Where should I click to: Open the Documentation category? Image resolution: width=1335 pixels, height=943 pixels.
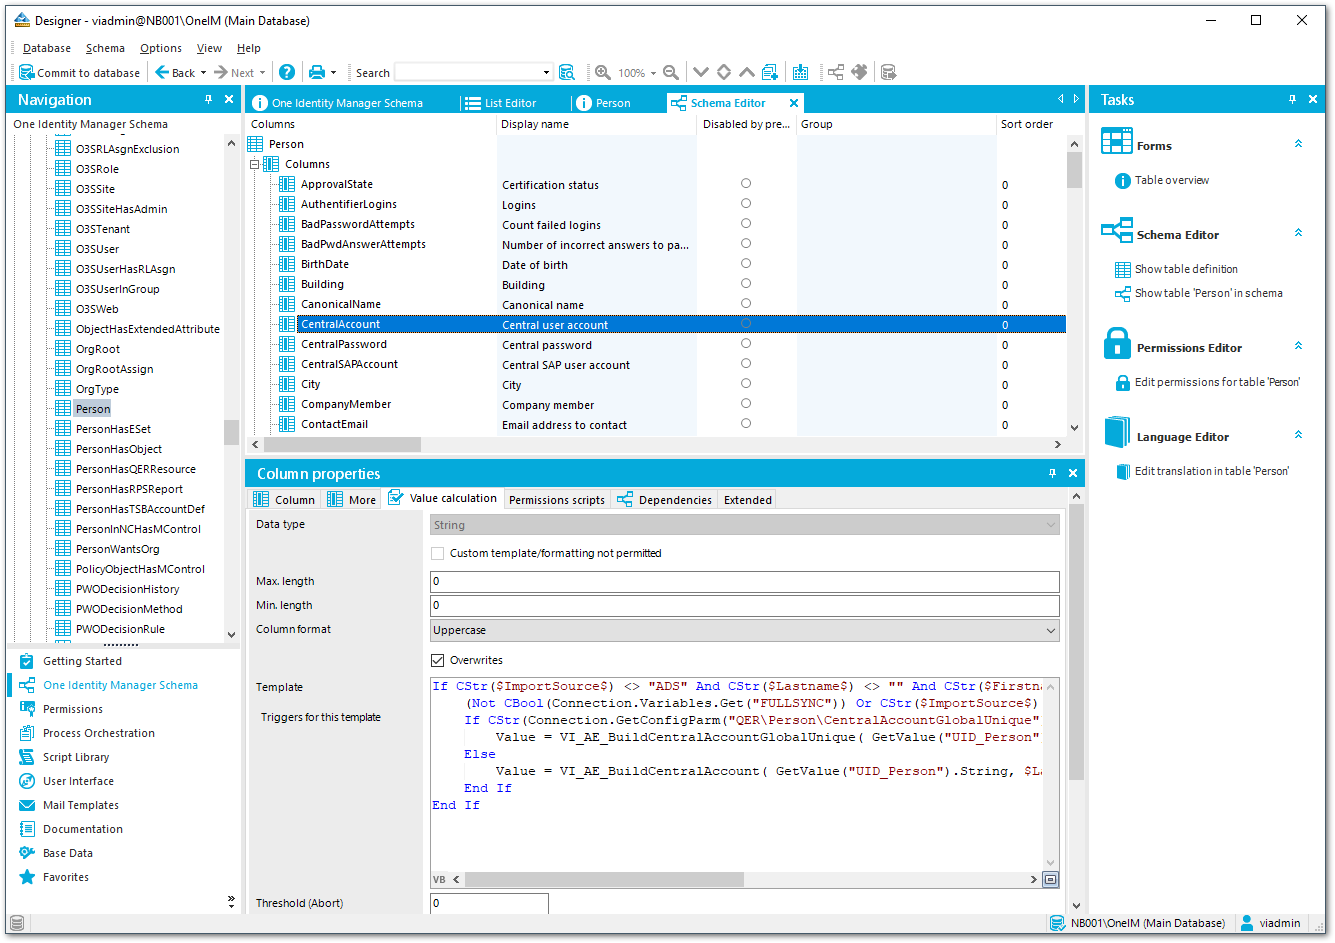(83, 829)
